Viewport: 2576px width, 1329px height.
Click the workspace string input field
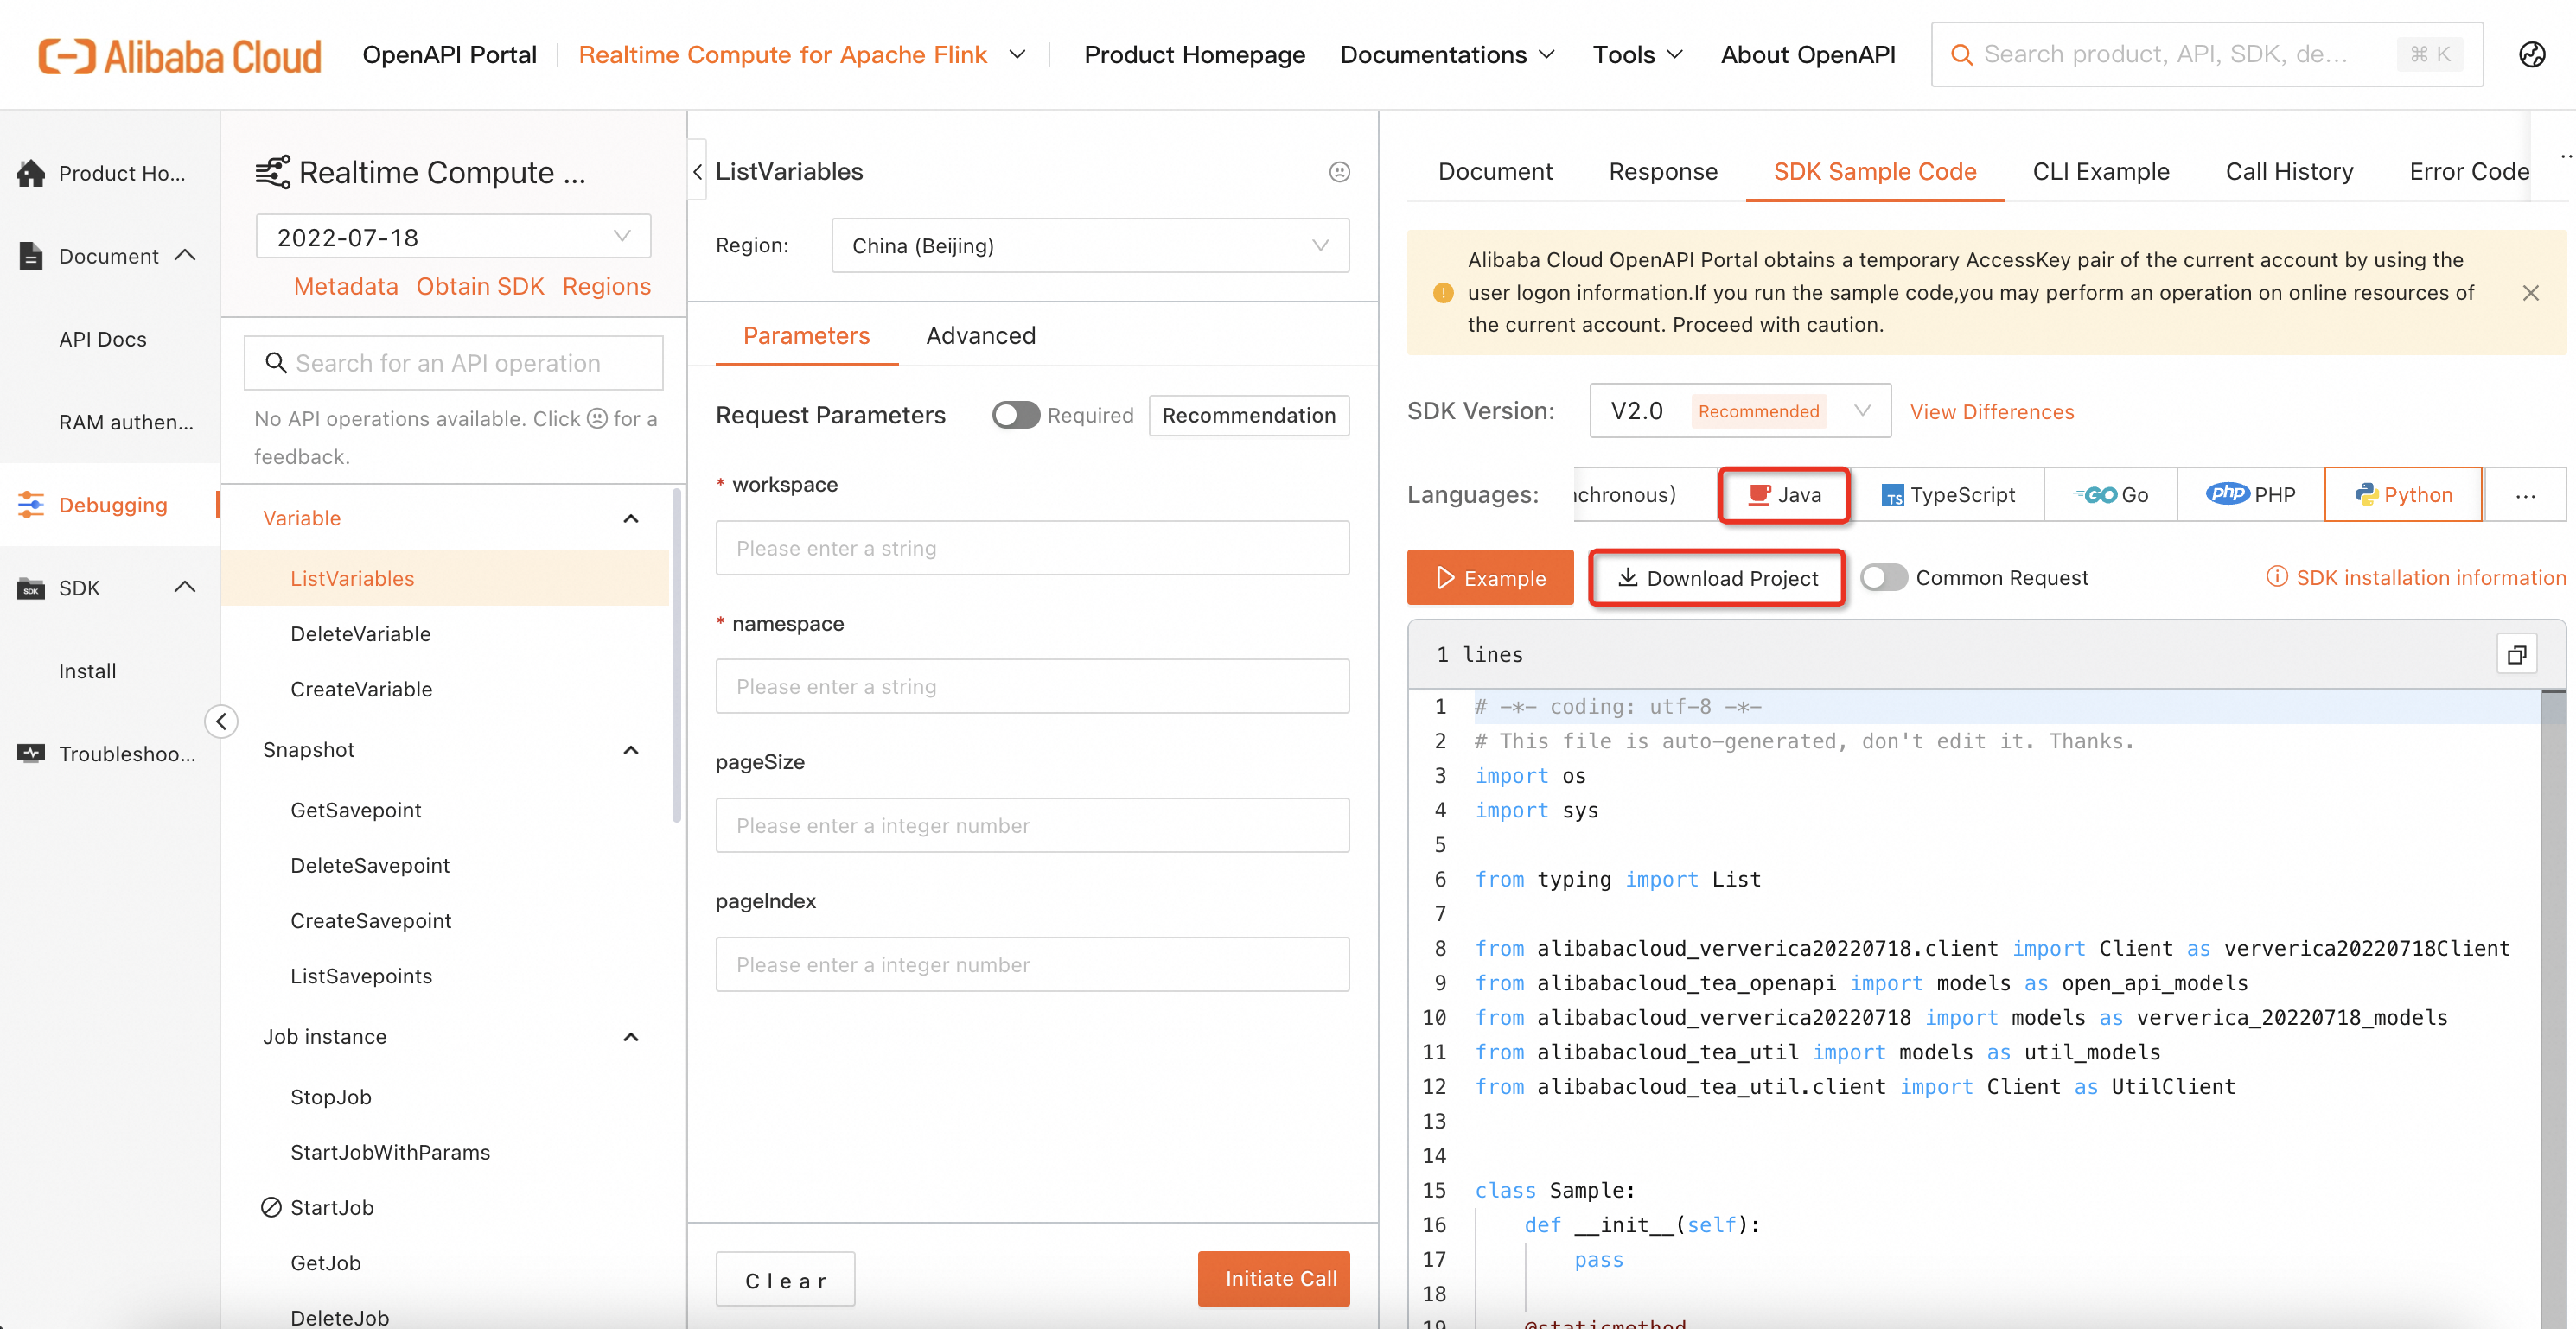point(1032,548)
